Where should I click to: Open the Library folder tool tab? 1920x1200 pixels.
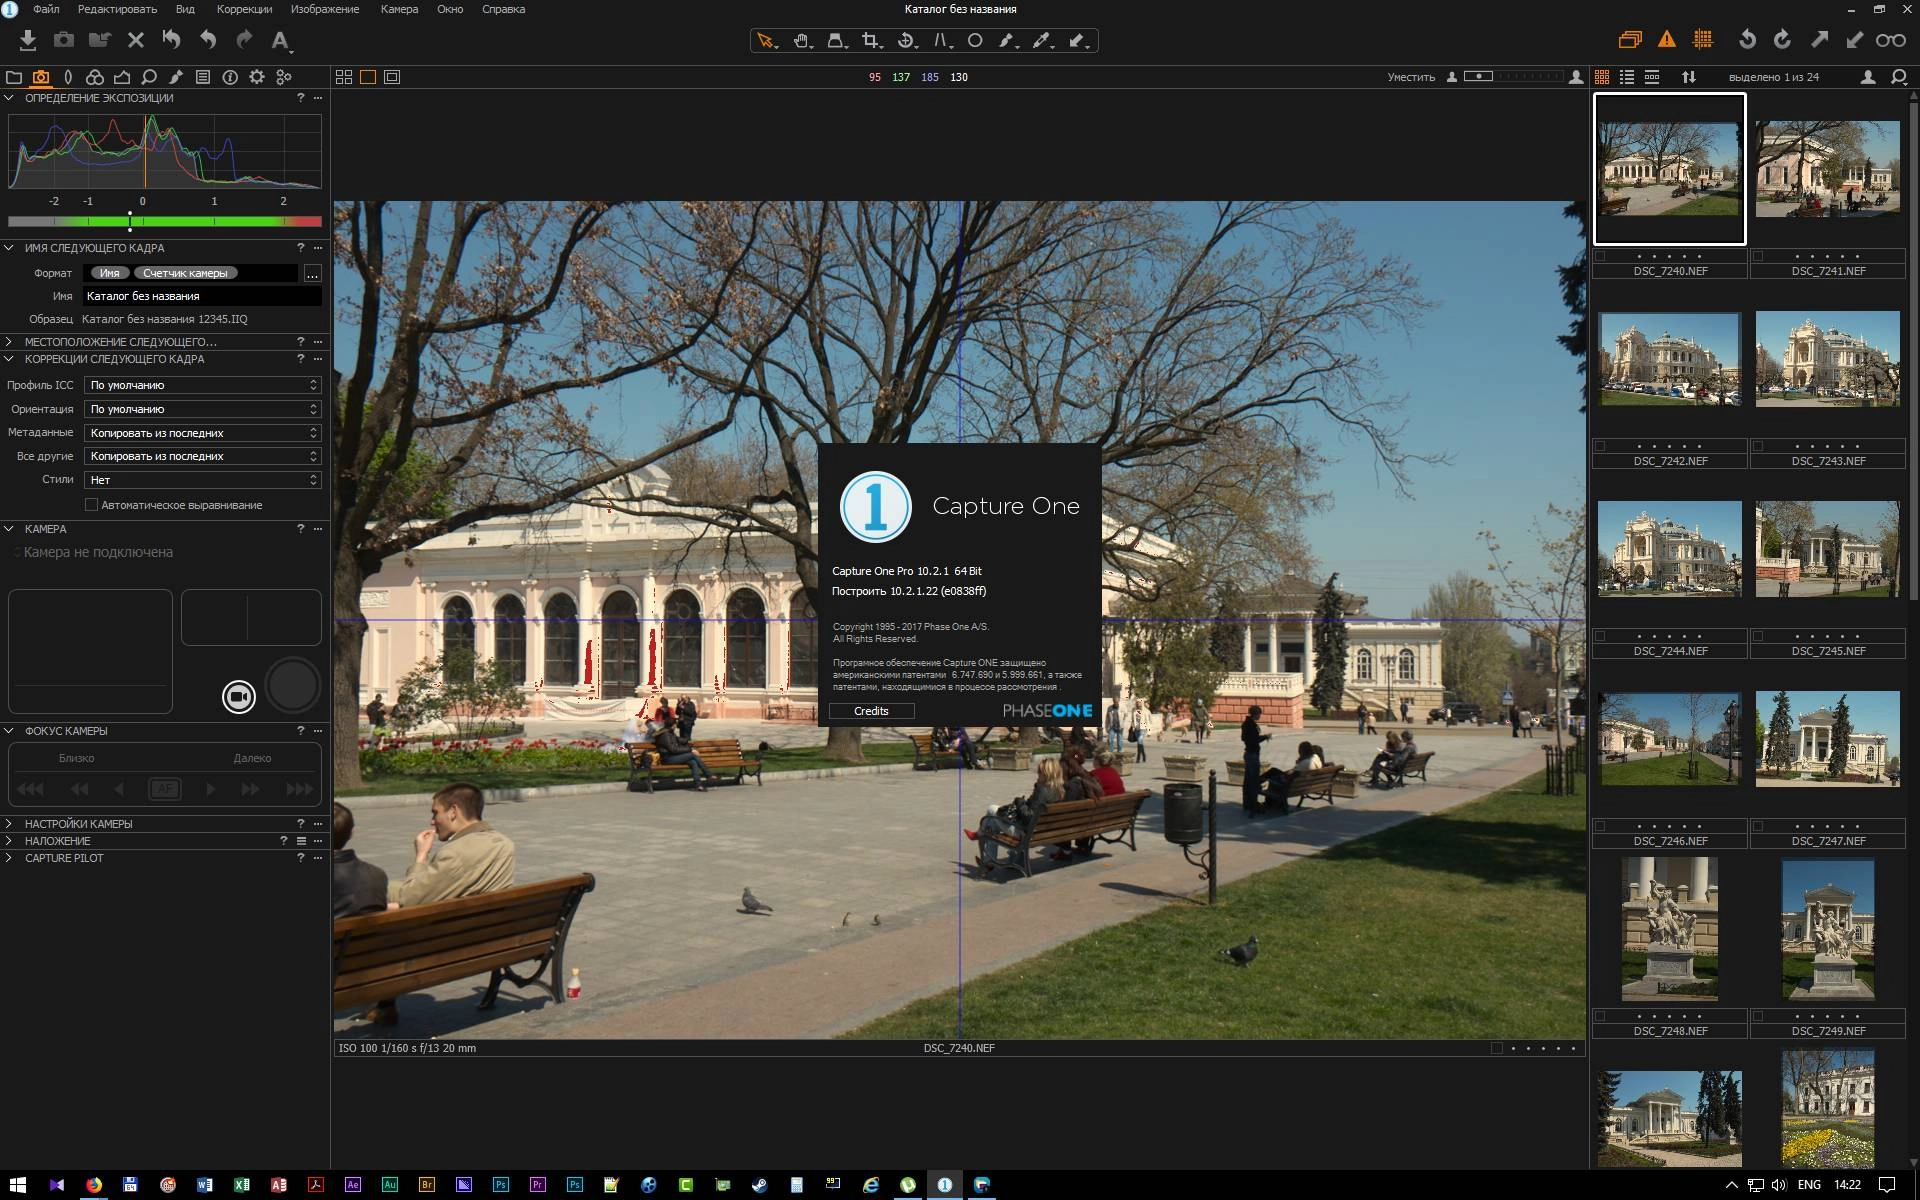point(14,77)
